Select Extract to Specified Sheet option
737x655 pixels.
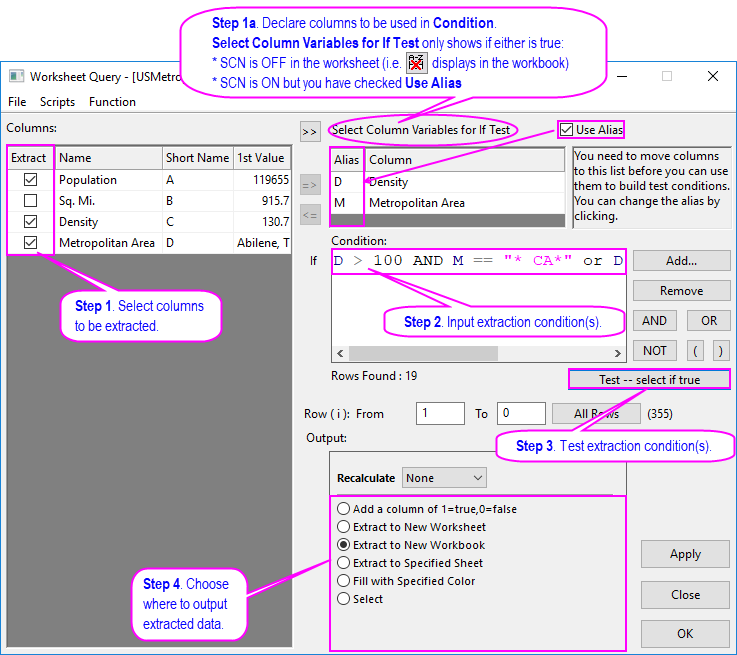pos(344,563)
